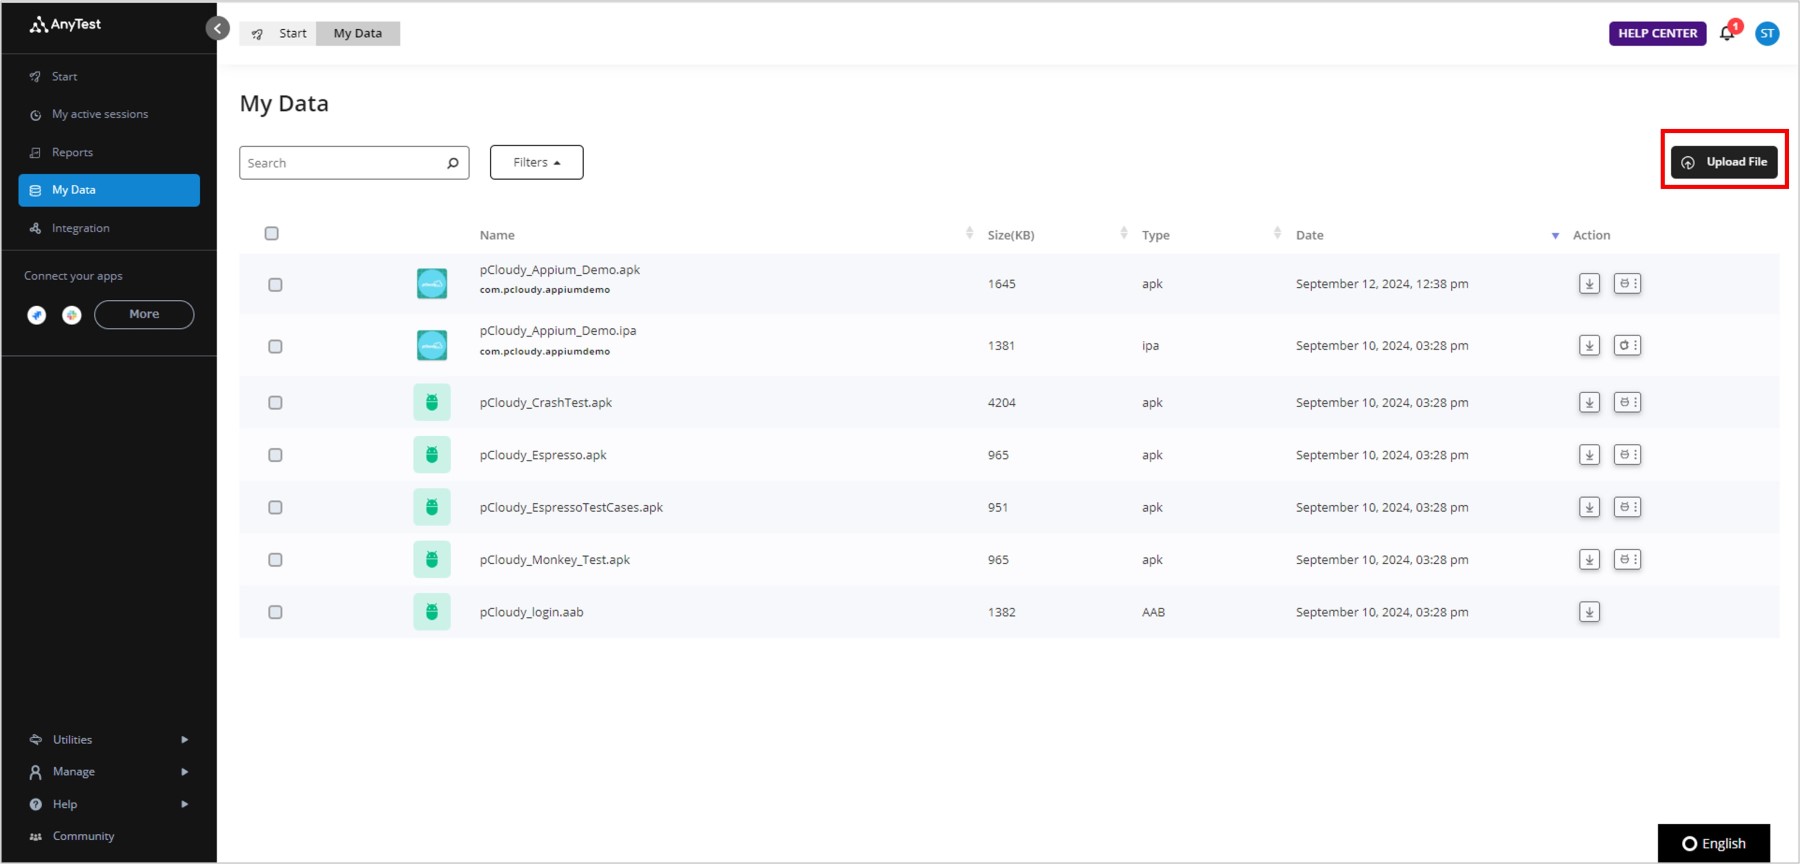
Task: Click the pCloudy_Espresso.apk file name
Action: point(543,455)
